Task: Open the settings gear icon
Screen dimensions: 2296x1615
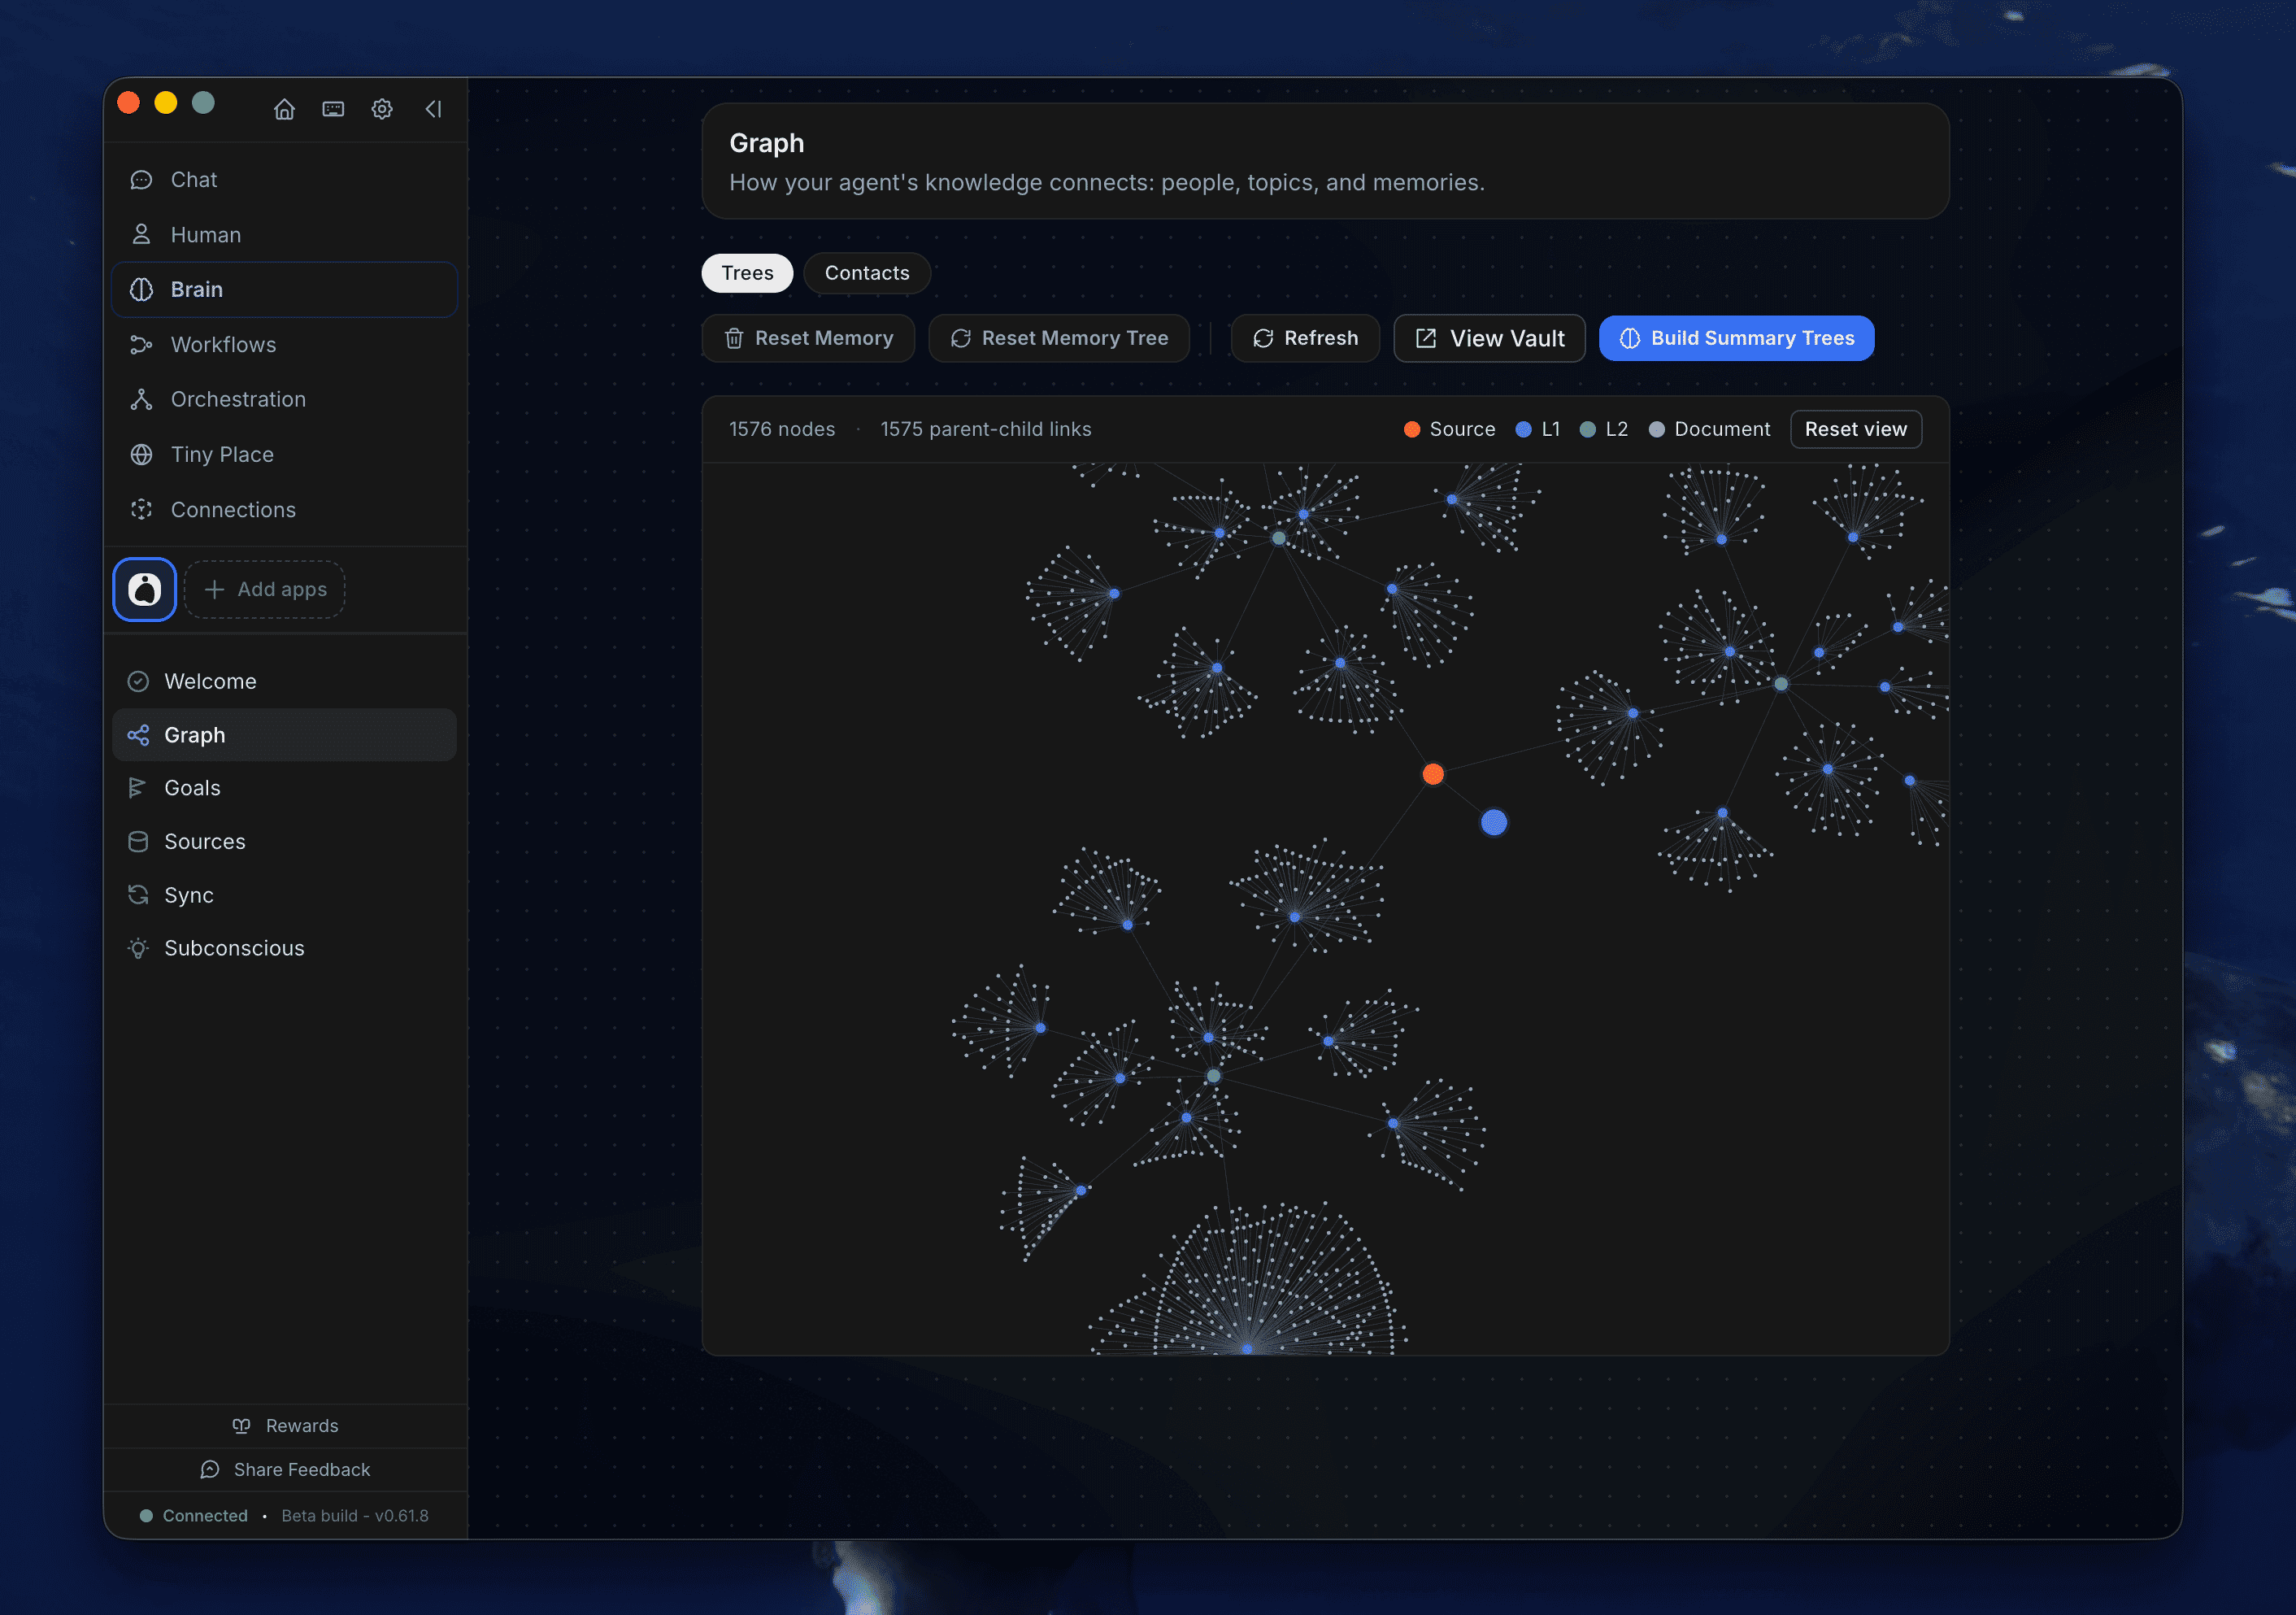Action: tap(382, 109)
